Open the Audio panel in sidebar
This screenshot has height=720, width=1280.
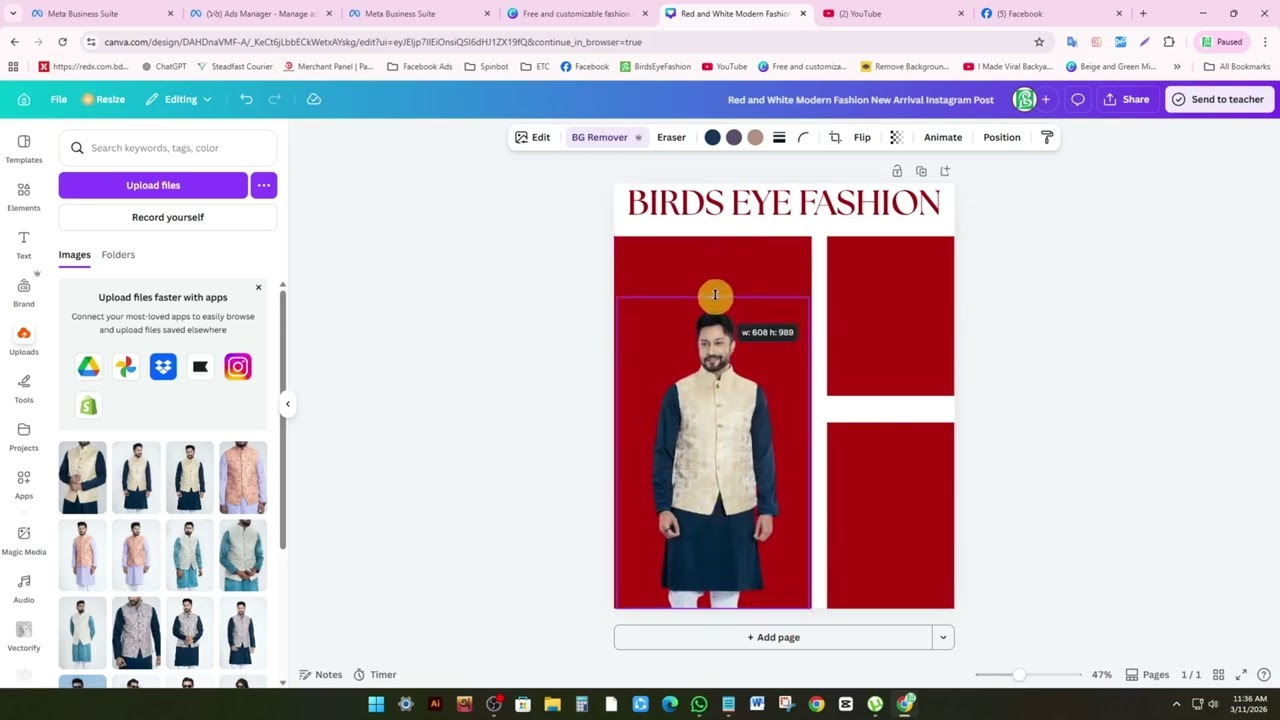24,588
